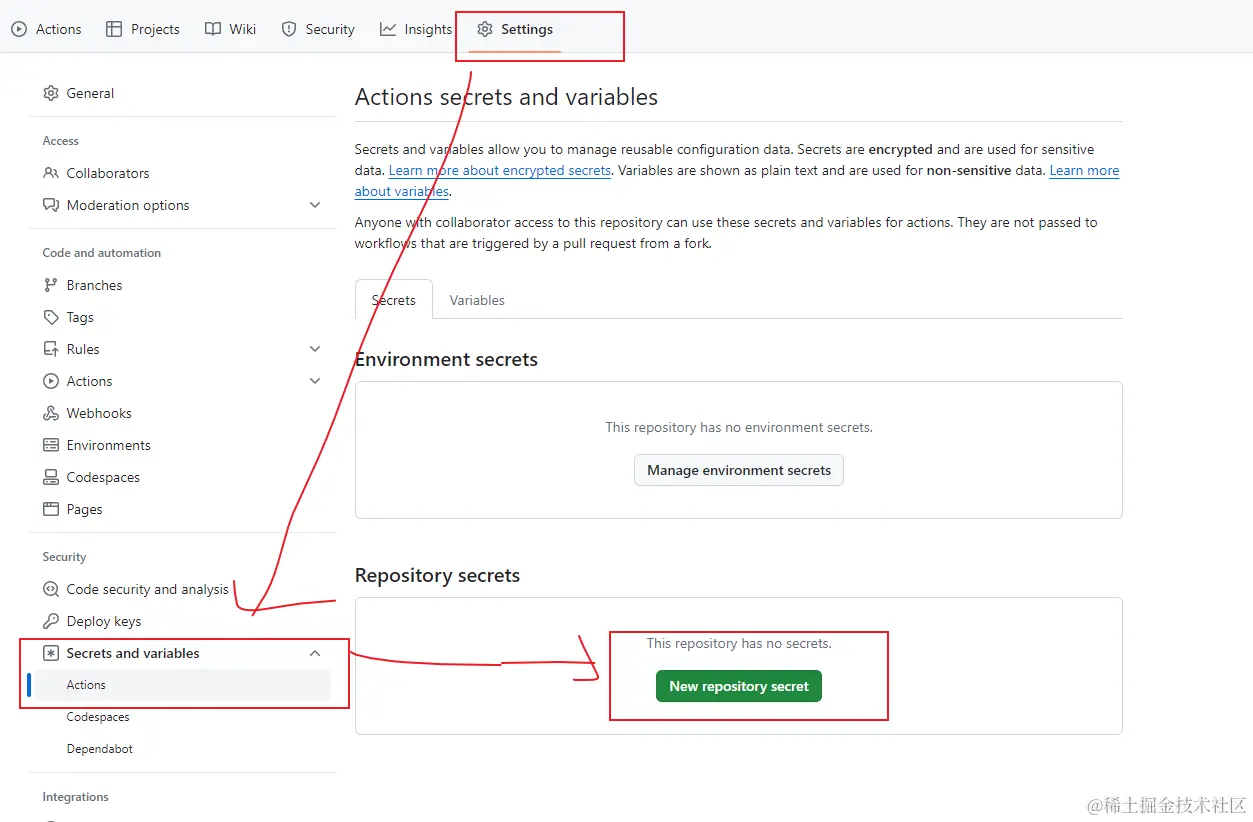The image size is (1253, 822).
Task: Open Learn more about encrypted secrets link
Action: (500, 170)
